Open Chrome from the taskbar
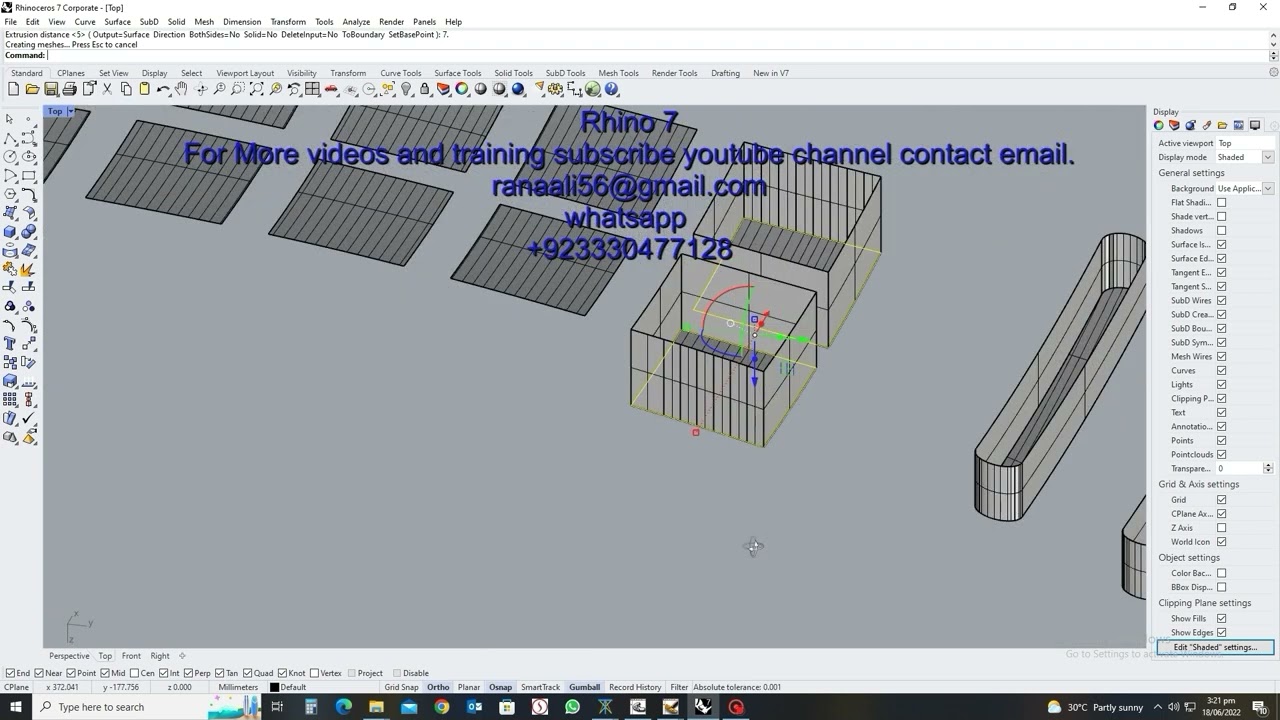Viewport: 1280px width, 720px height. (x=441, y=707)
